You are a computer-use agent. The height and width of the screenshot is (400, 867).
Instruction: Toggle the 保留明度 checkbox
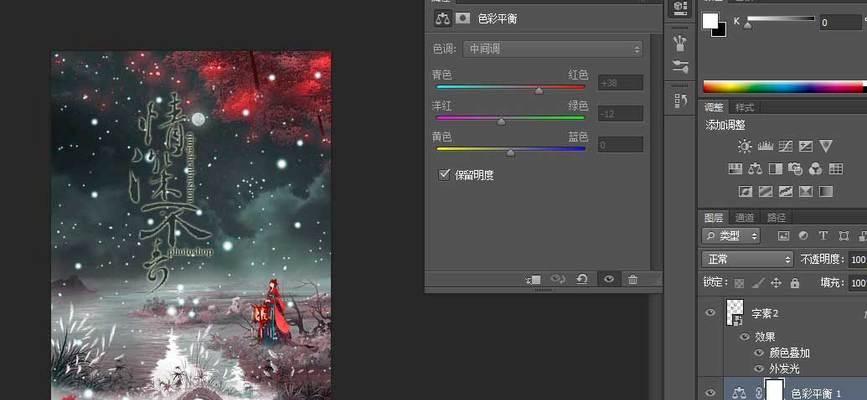(x=443, y=175)
